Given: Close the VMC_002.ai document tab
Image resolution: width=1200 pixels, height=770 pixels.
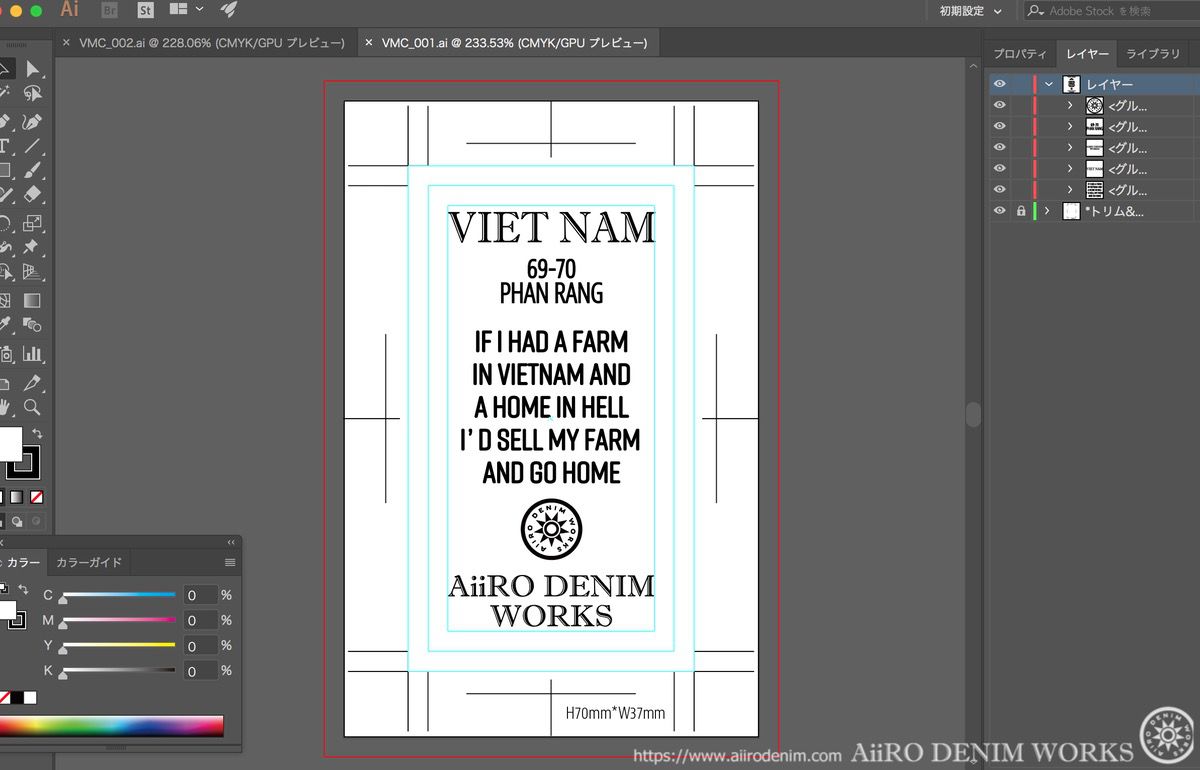Looking at the screenshot, I should [66, 43].
